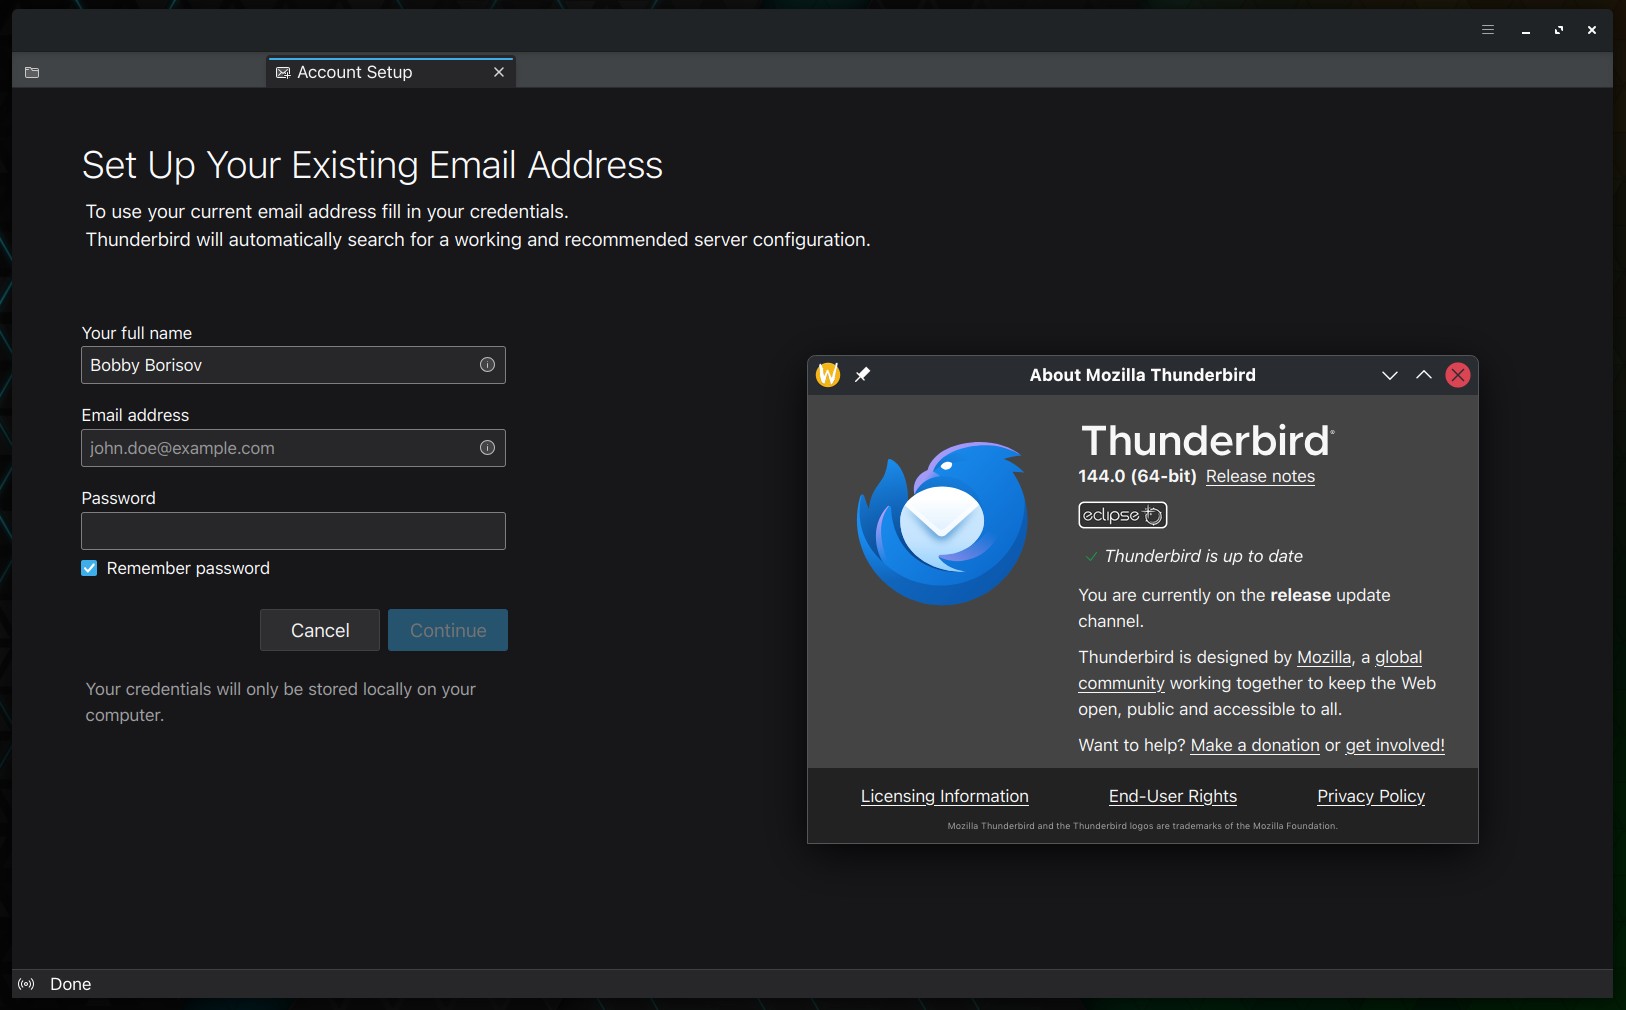Open the hamburger application menu

pyautogui.click(x=1488, y=30)
